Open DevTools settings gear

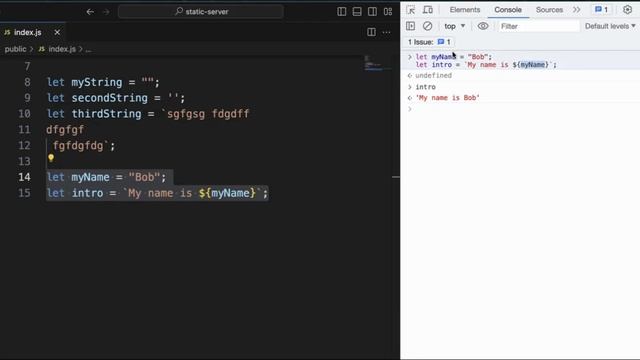tap(627, 10)
